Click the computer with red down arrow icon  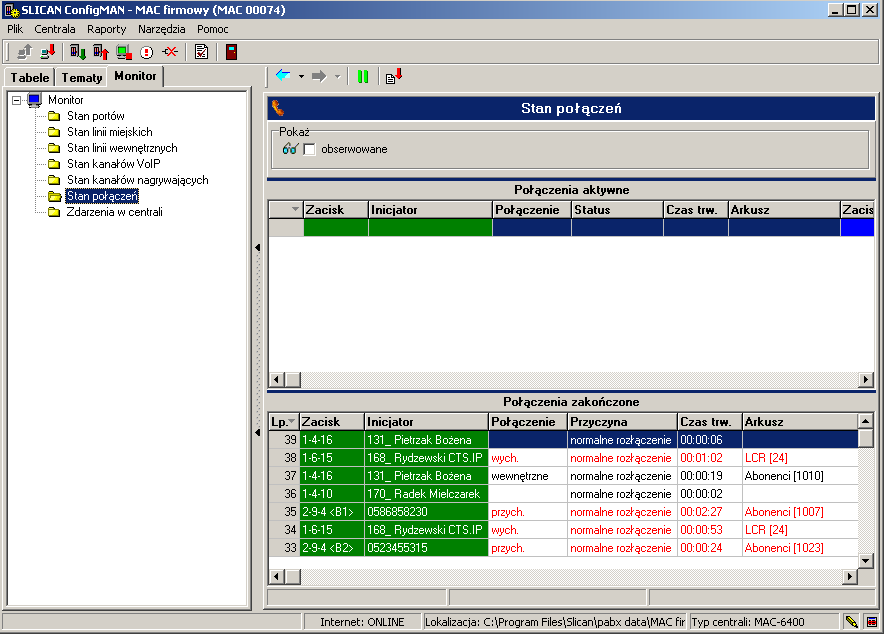[48, 52]
